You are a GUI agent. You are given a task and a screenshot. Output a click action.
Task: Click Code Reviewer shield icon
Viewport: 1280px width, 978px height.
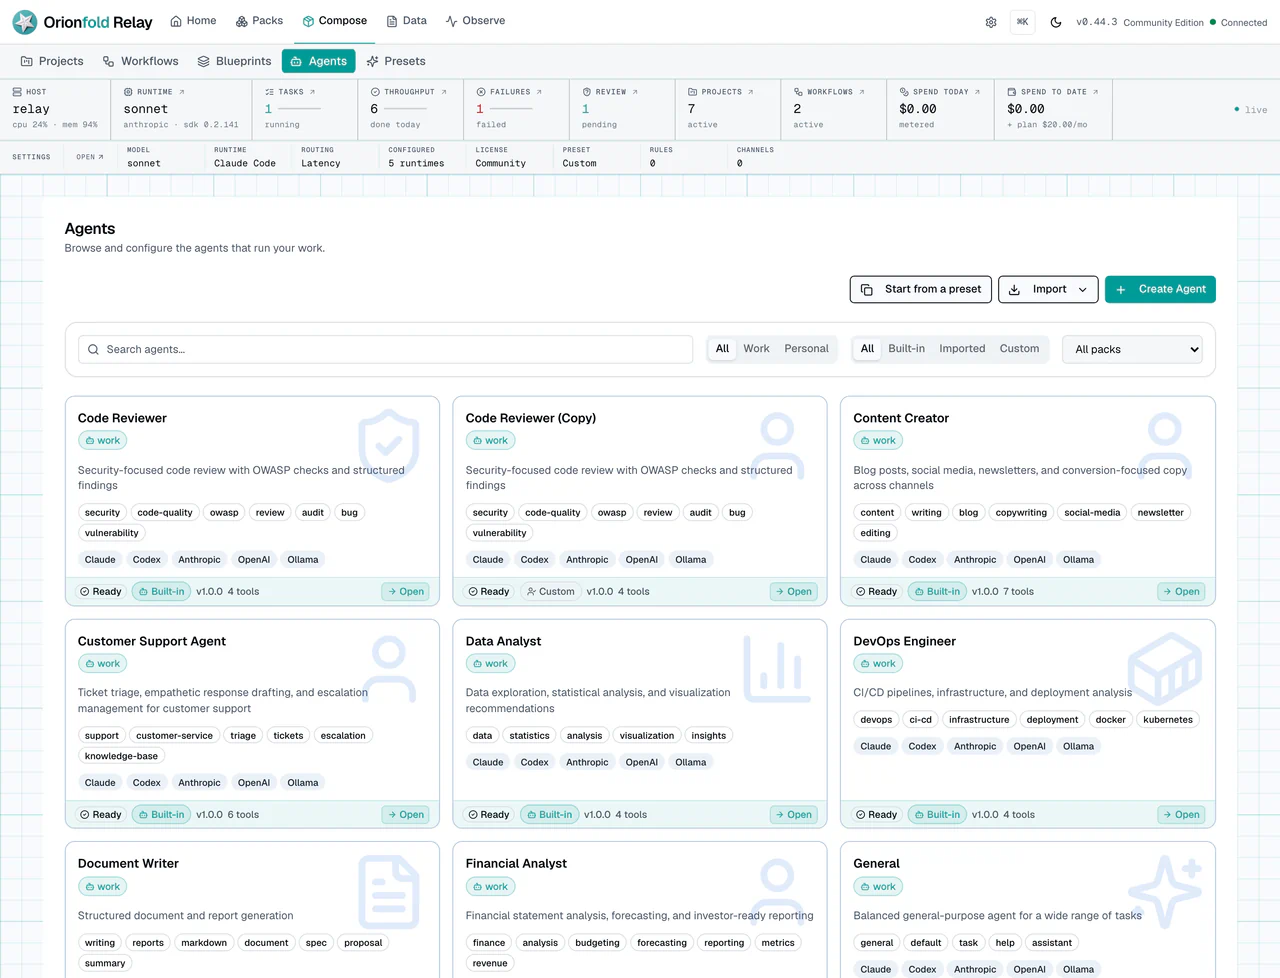click(x=389, y=445)
